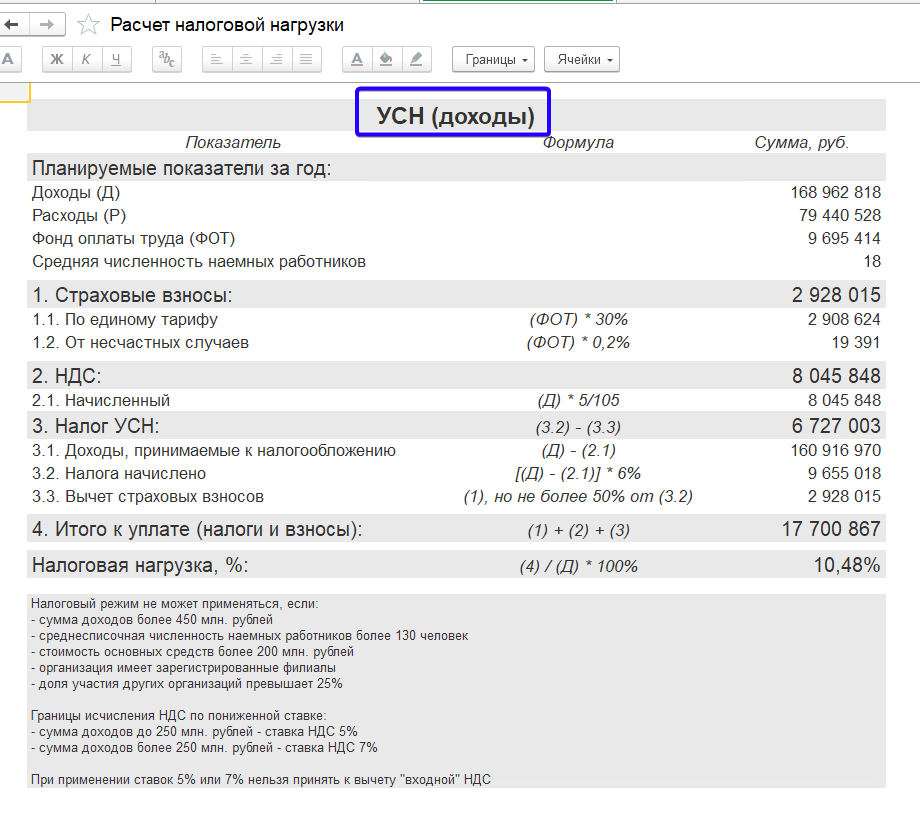
Task: Click the 2. НДС section heading
Action: click(x=66, y=376)
